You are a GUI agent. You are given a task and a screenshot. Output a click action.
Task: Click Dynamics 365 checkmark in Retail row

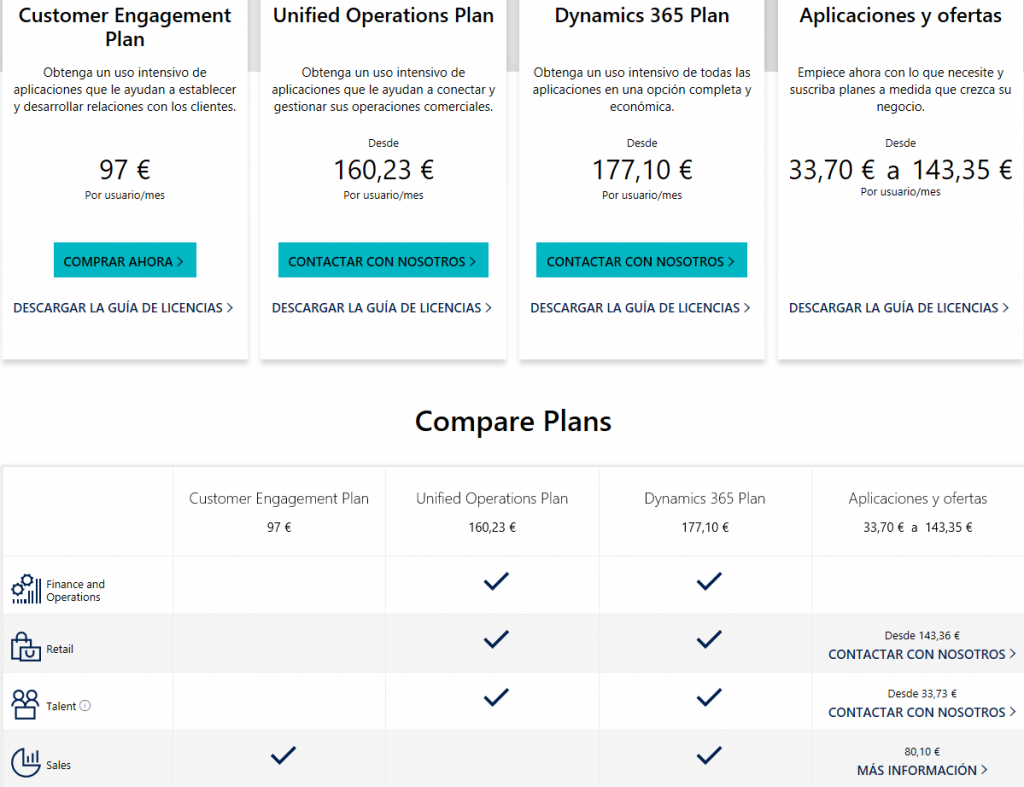709,639
